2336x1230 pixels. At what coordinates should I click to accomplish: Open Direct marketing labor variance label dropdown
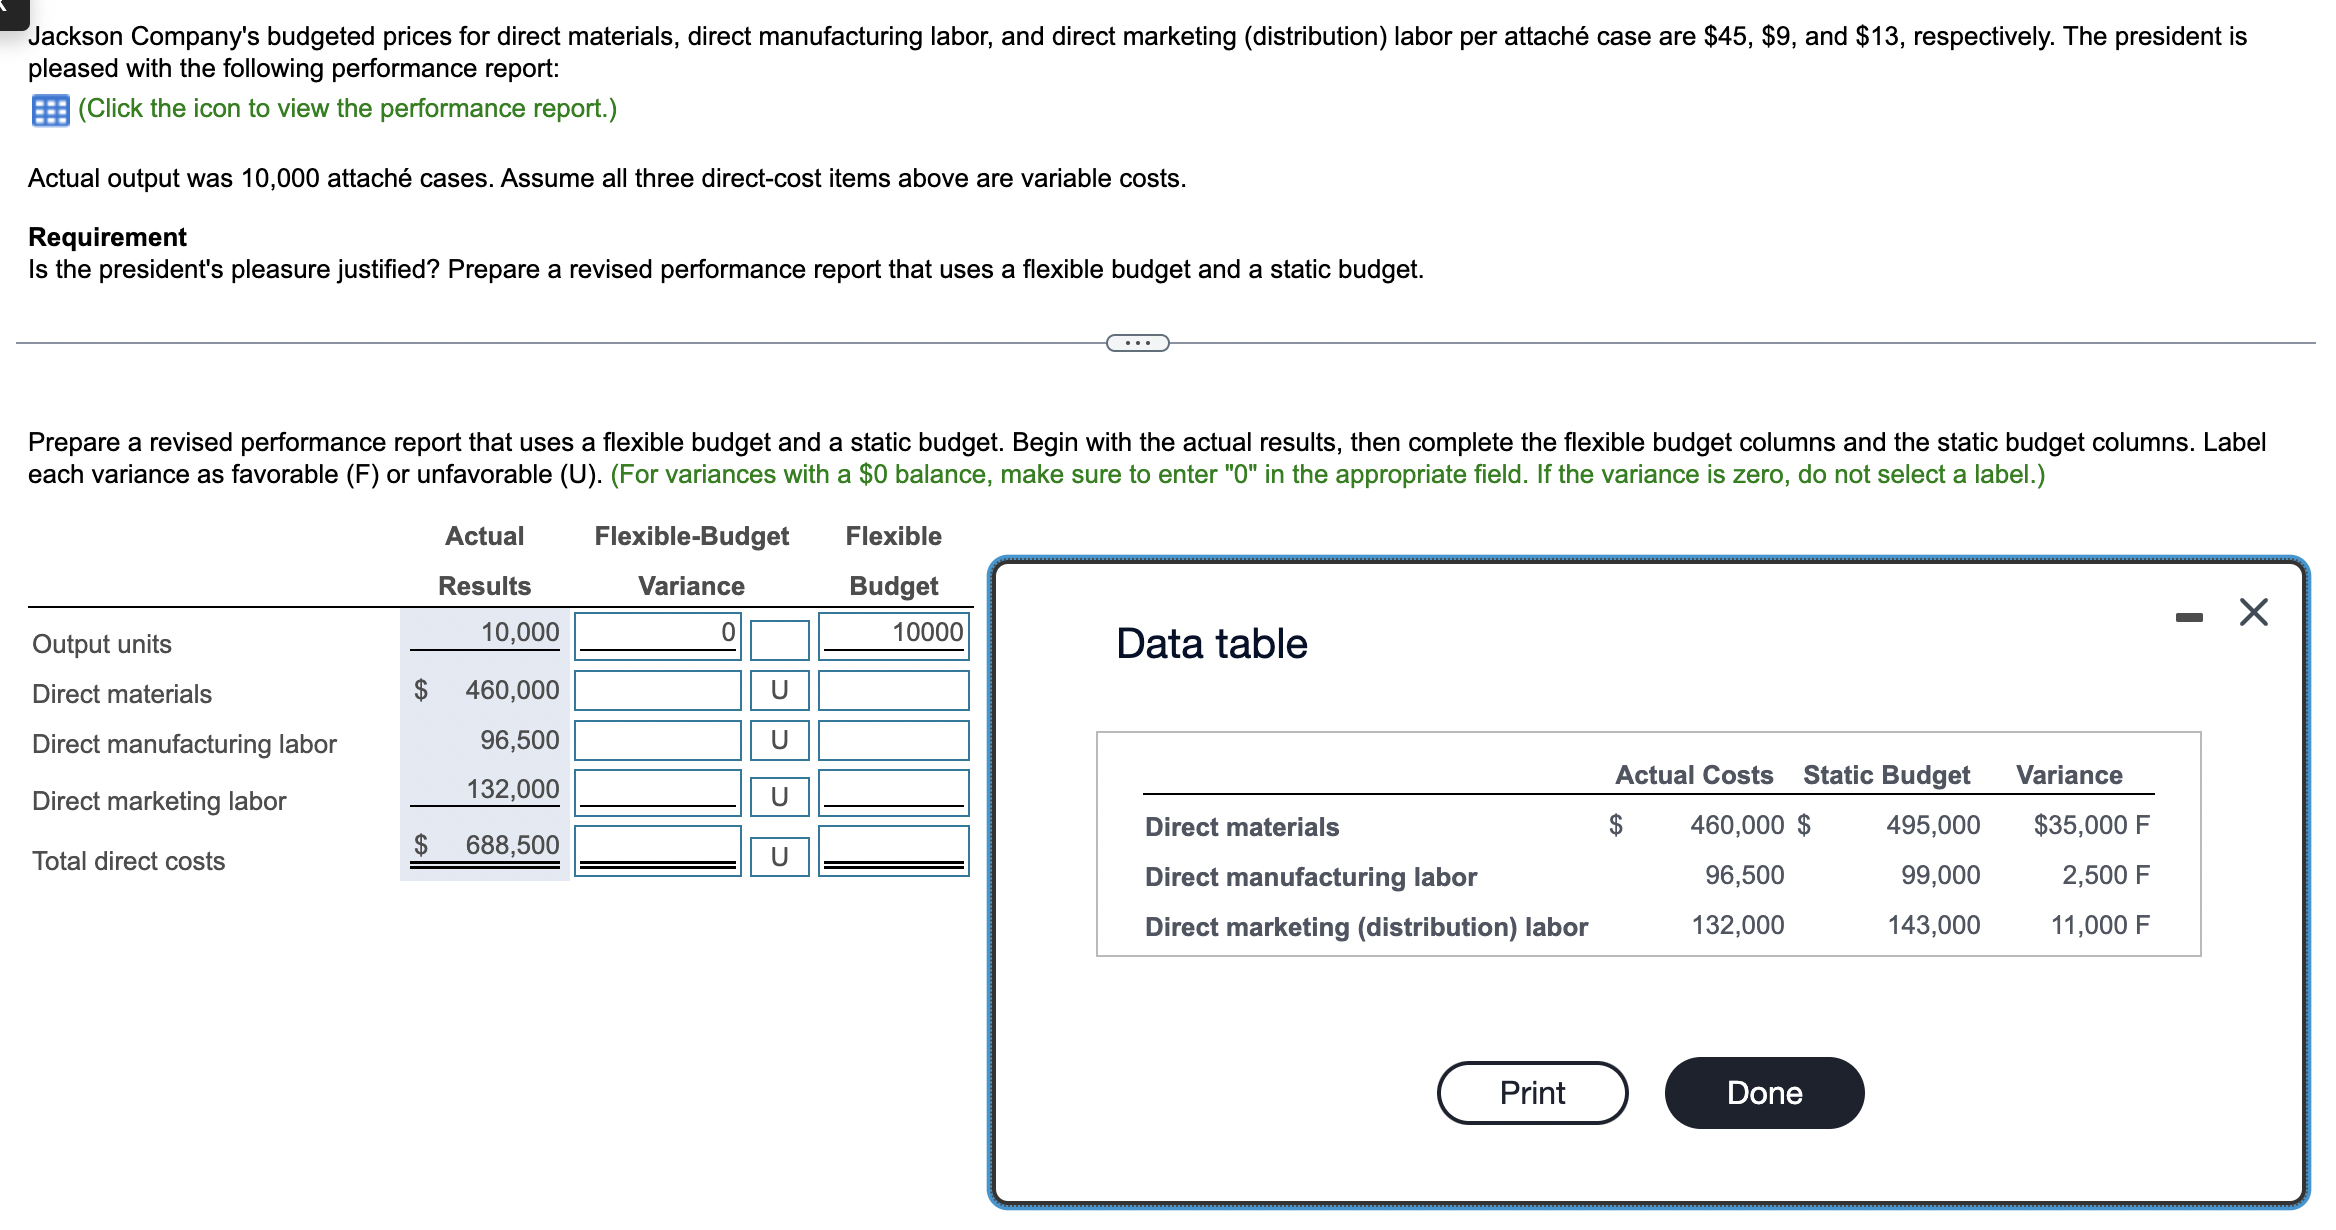(779, 796)
